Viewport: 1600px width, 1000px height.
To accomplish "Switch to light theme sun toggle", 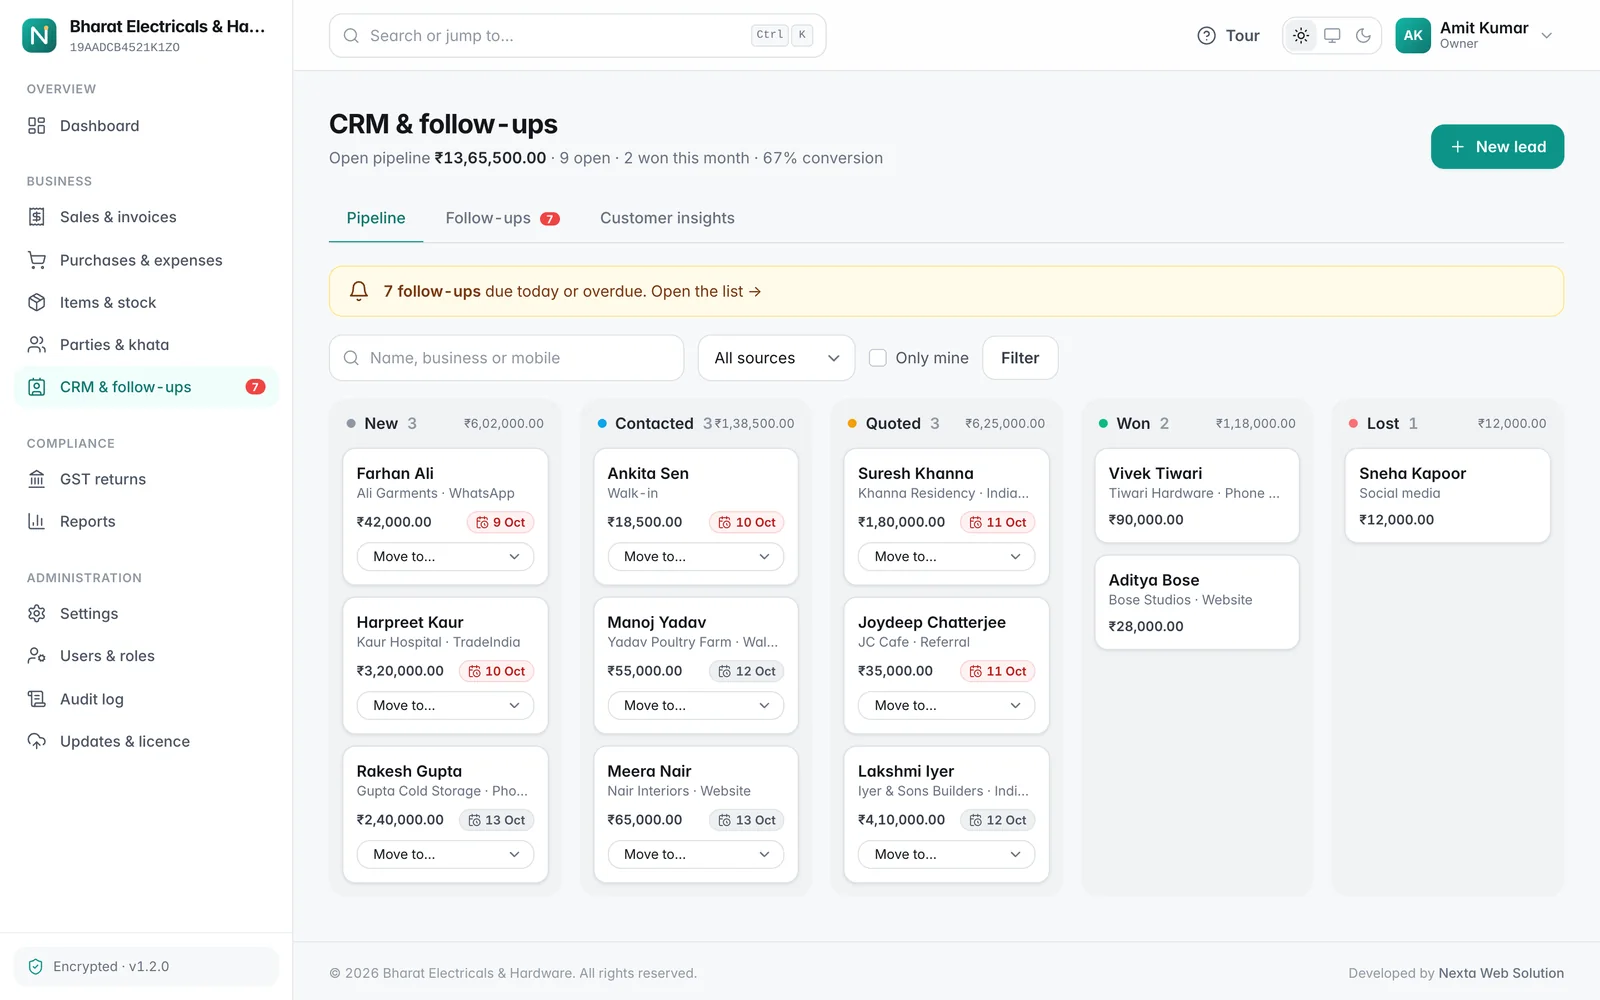I will coord(1301,36).
